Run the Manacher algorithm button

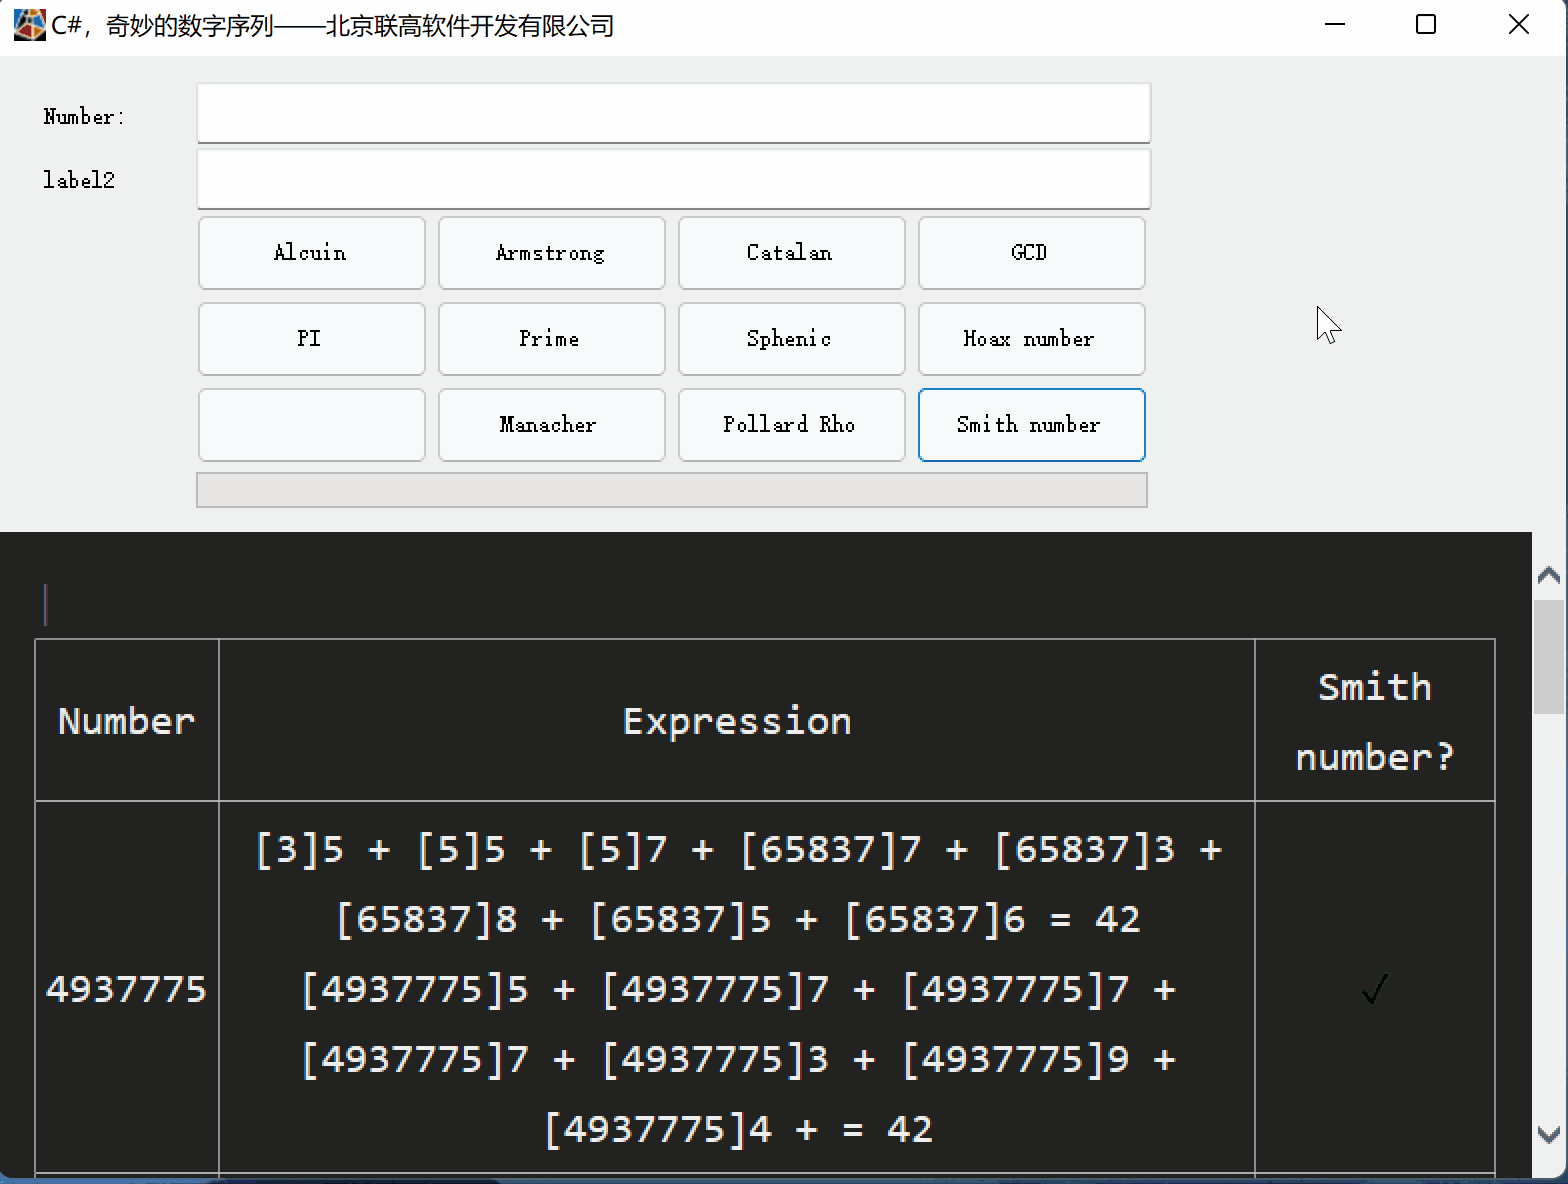(551, 425)
